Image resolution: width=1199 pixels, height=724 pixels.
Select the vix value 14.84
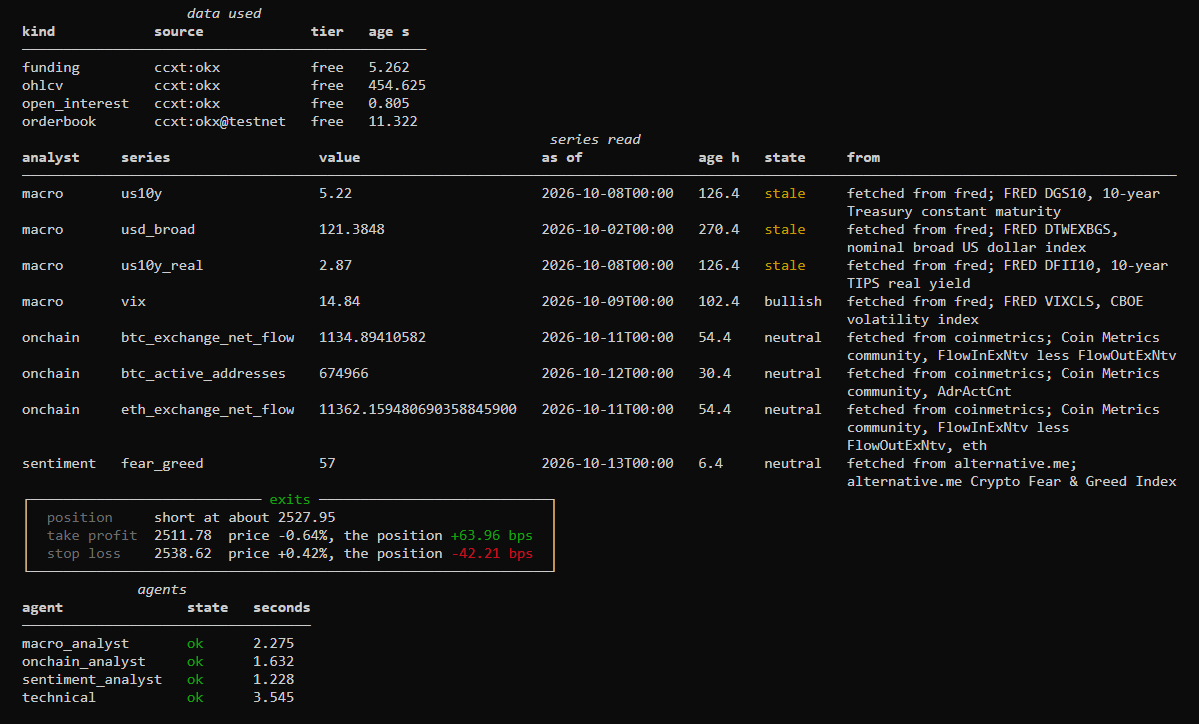pyautogui.click(x=340, y=301)
